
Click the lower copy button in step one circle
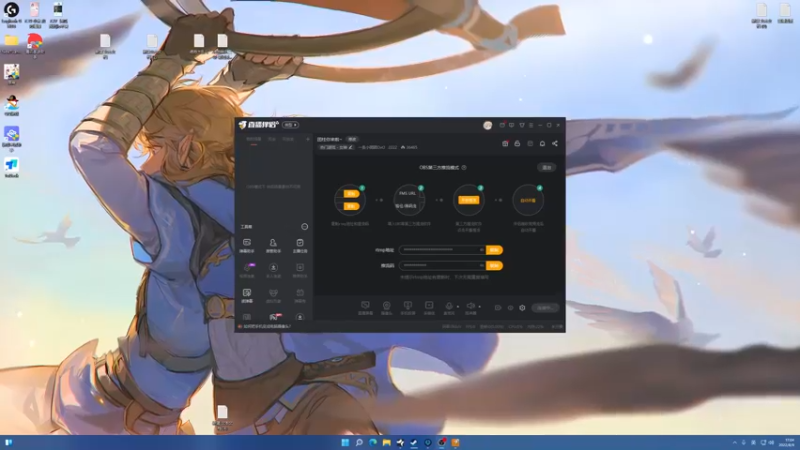(351, 206)
